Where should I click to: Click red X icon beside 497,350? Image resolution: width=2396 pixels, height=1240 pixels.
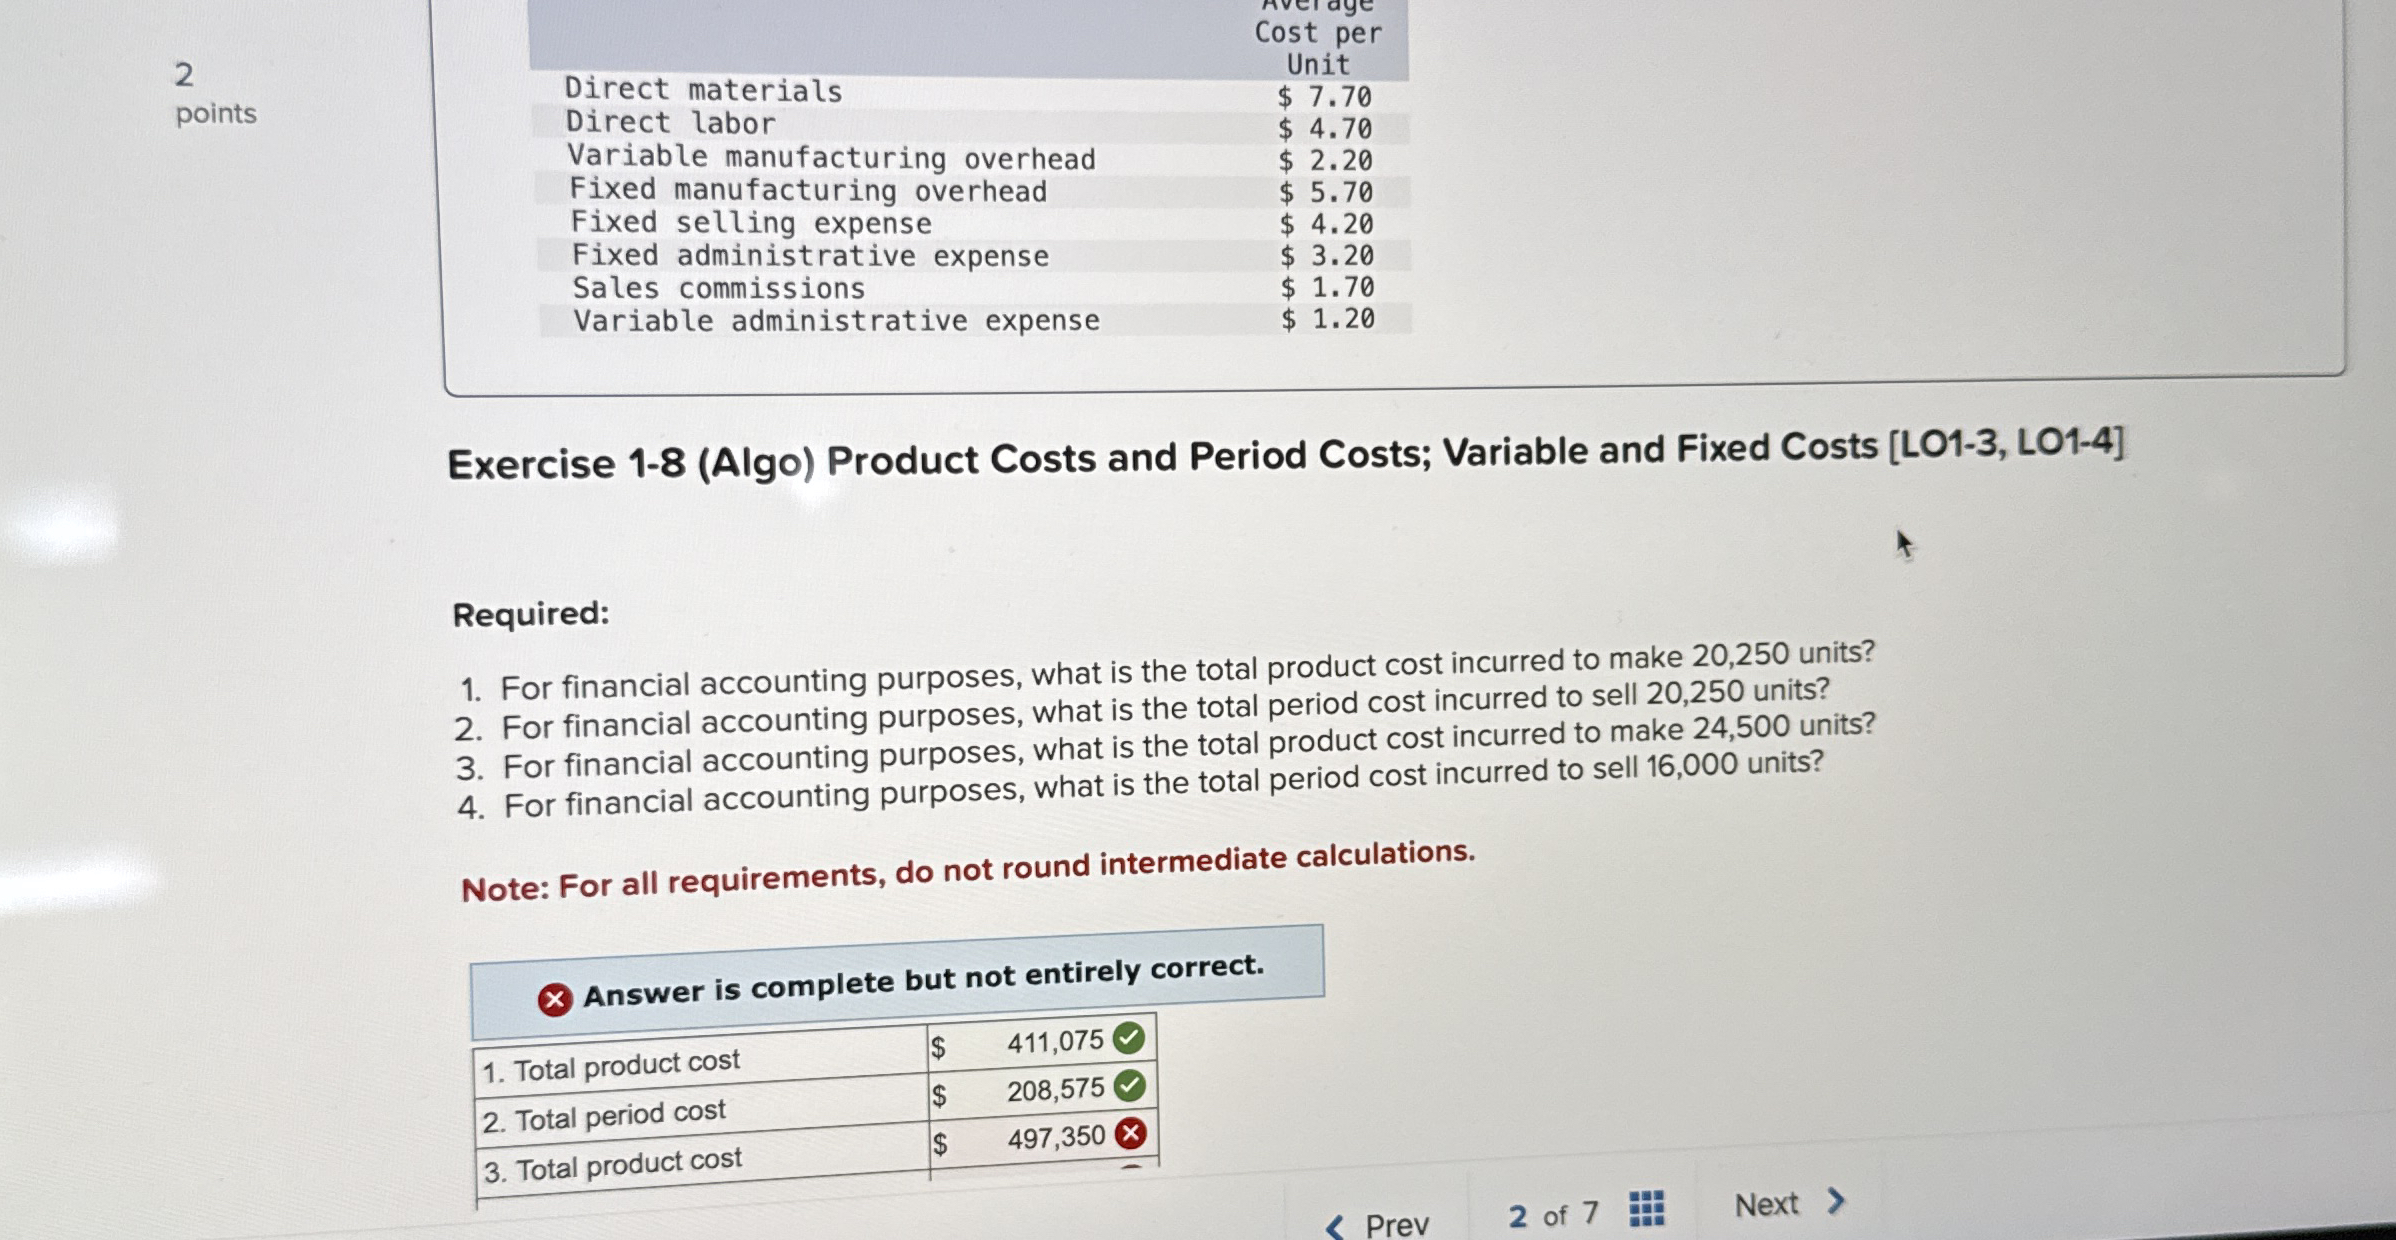click(x=1131, y=1134)
